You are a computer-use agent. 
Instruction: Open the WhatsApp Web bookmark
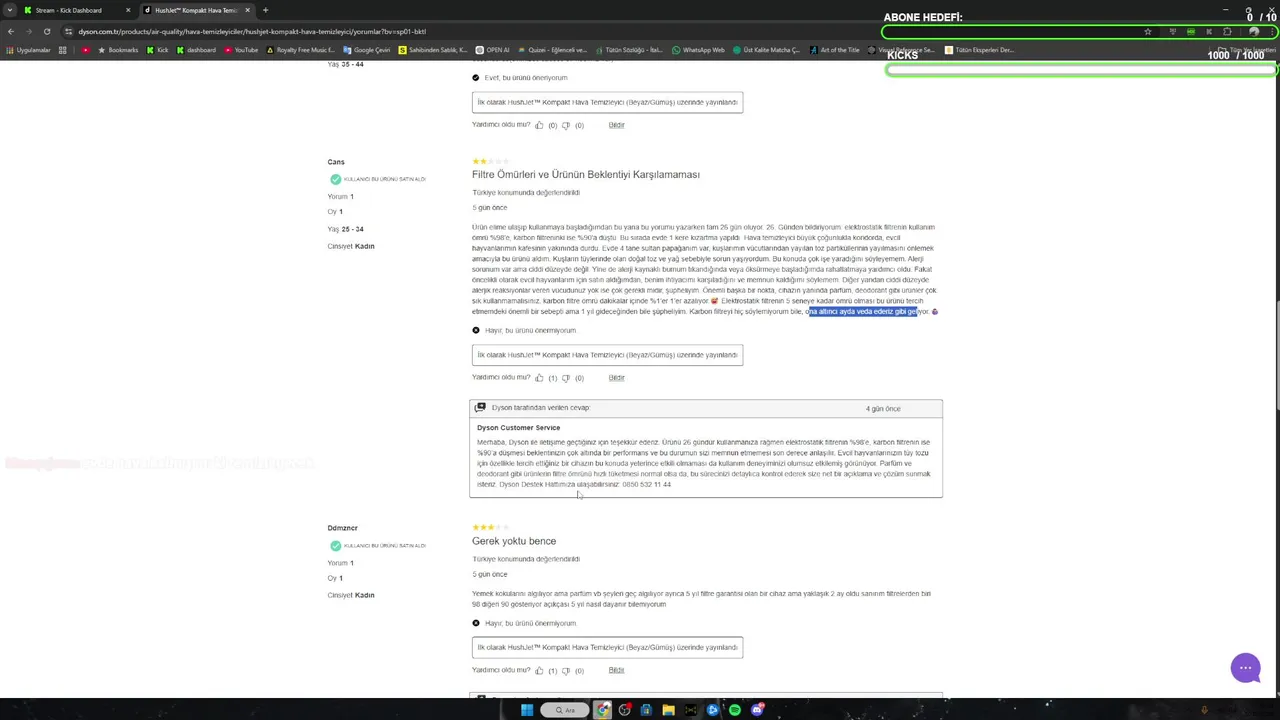[x=698, y=50]
